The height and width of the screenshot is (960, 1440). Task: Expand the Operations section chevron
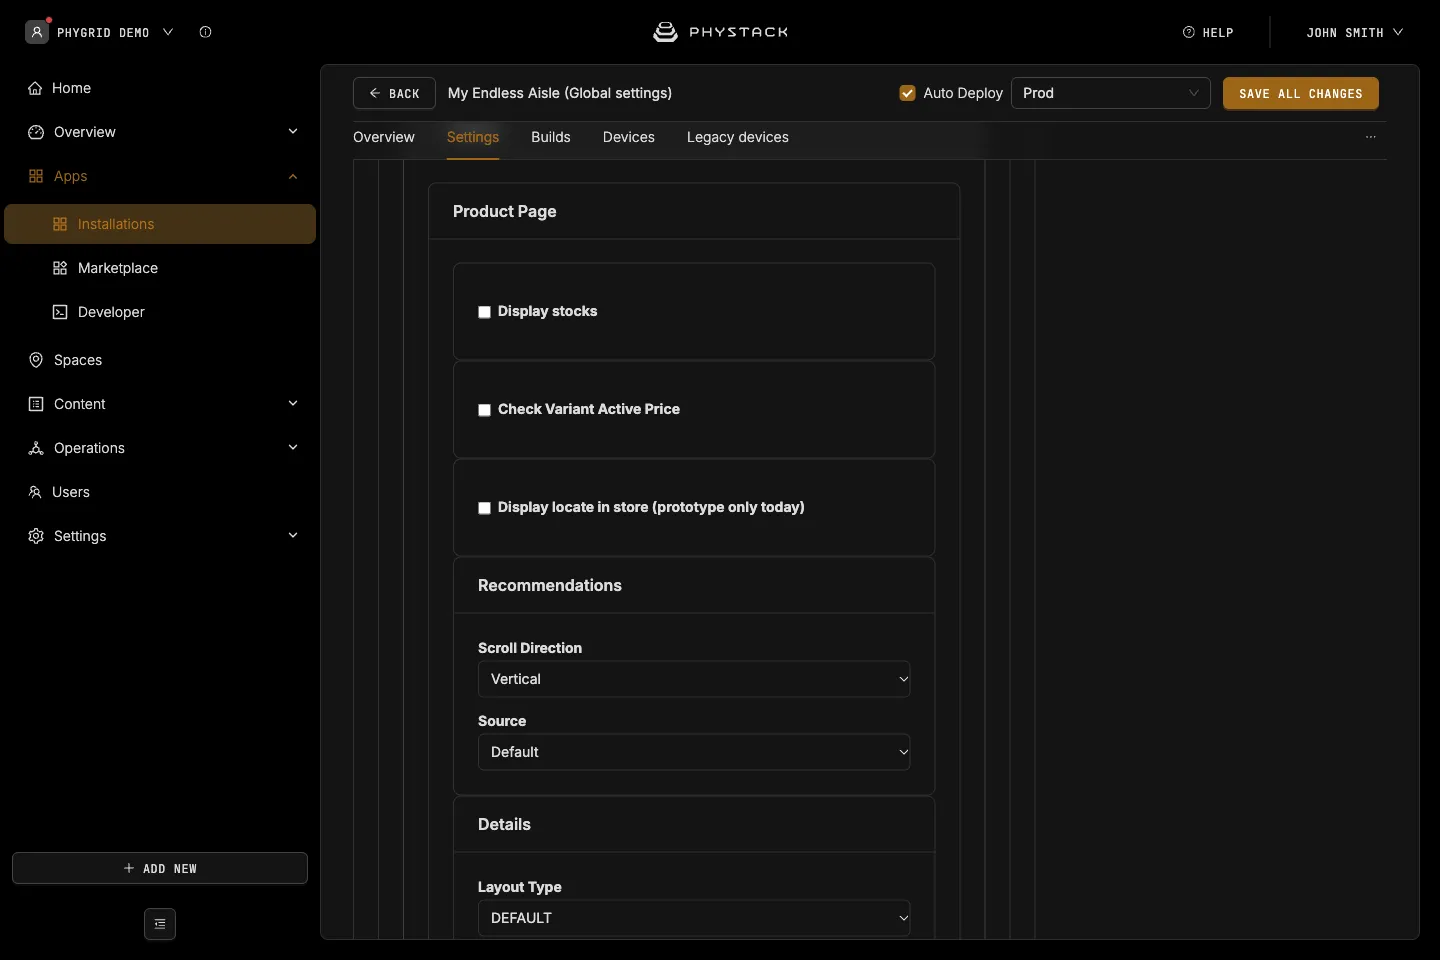[293, 448]
